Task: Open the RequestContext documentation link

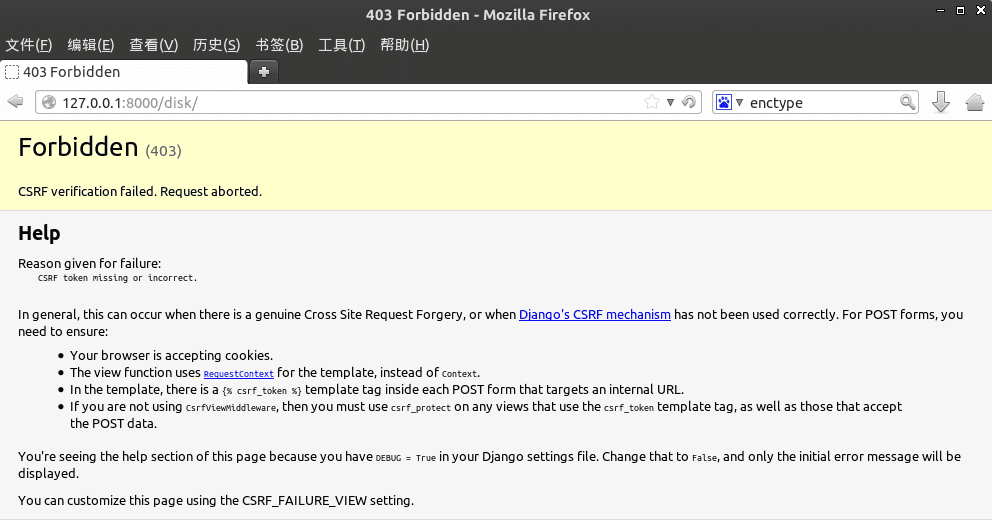Action: point(238,374)
